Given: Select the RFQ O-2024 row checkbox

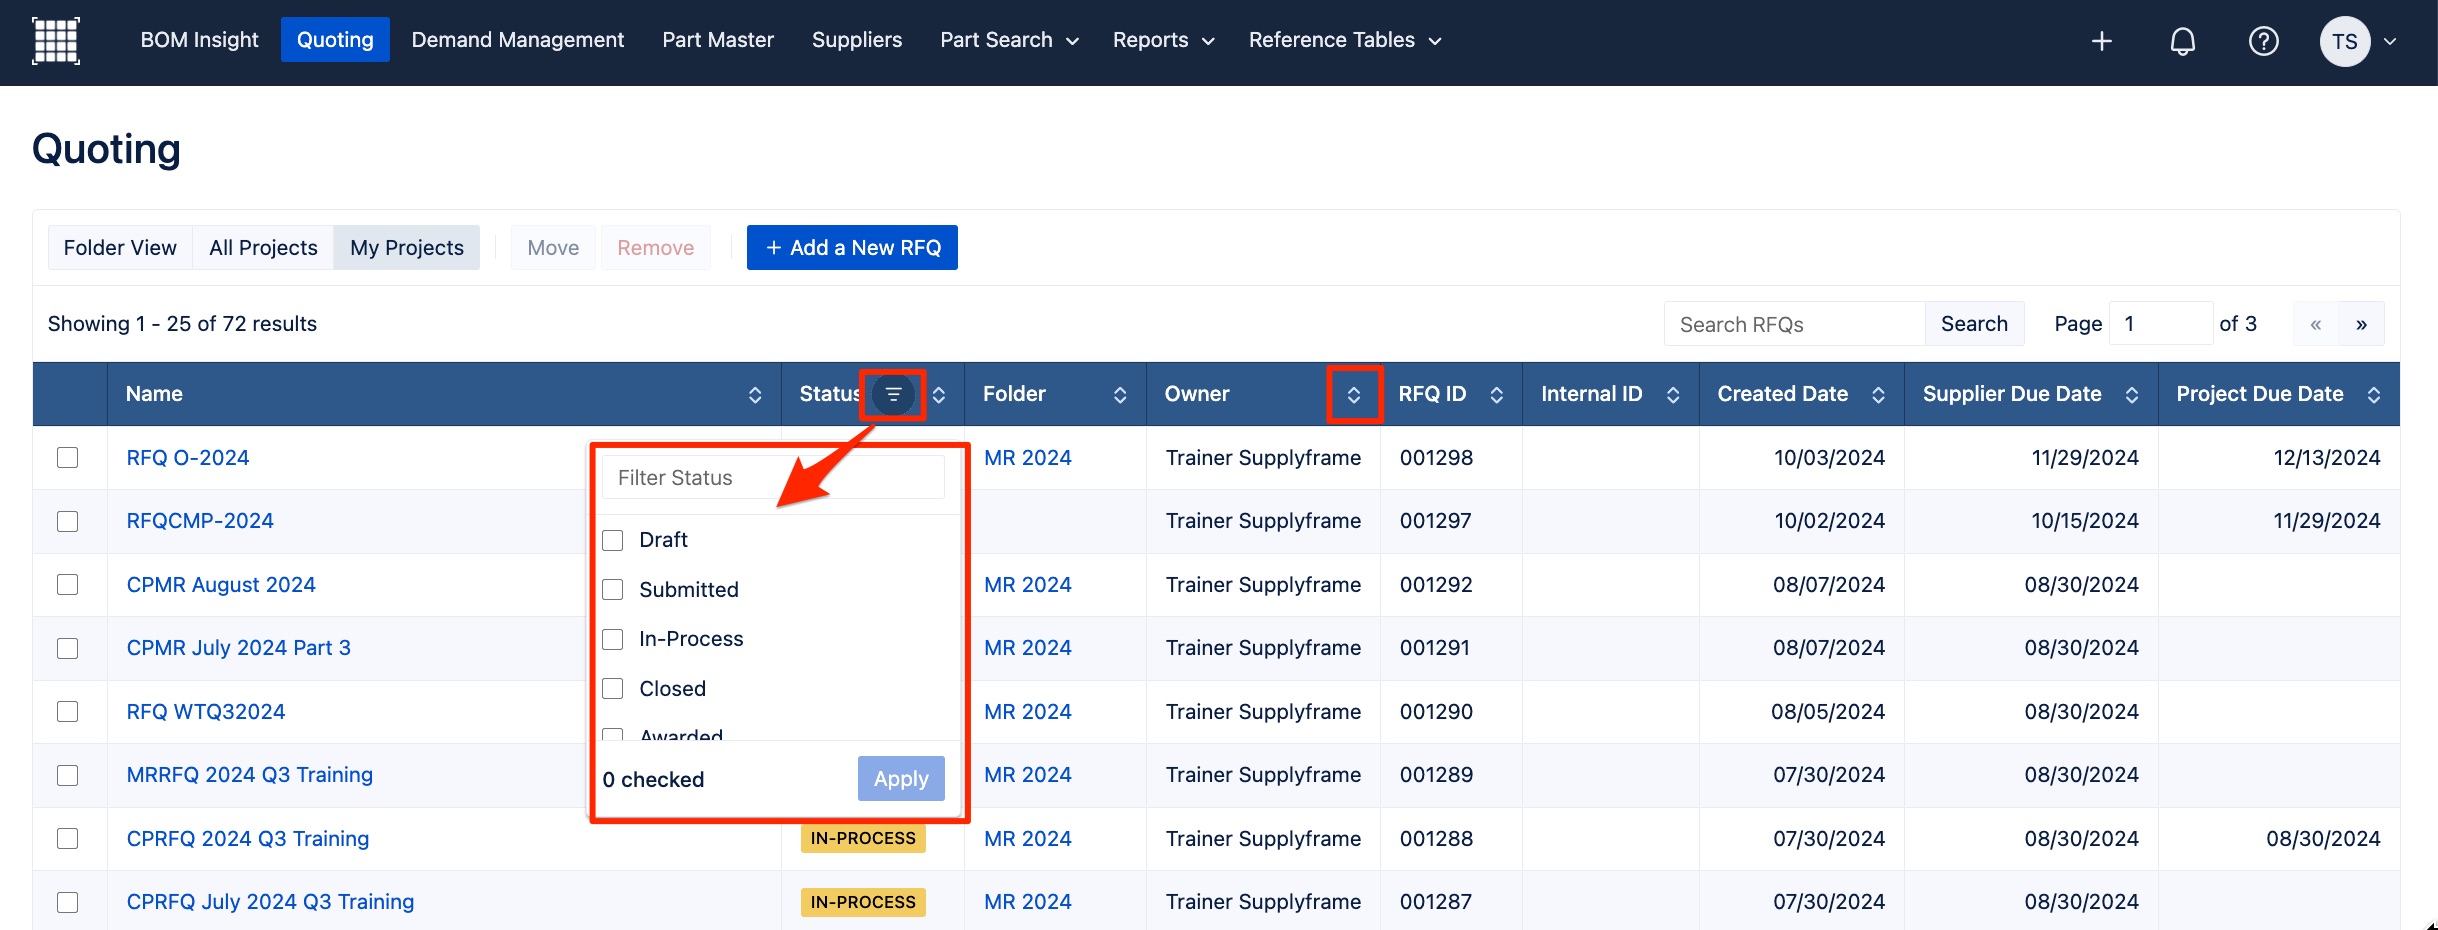Looking at the screenshot, I should [x=68, y=458].
